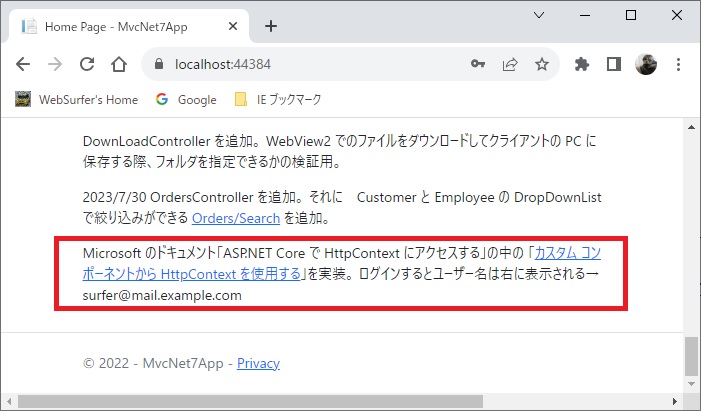Image resolution: width=701 pixels, height=411 pixels.
Task: Open Chrome's three-dot menu
Action: coord(678,64)
